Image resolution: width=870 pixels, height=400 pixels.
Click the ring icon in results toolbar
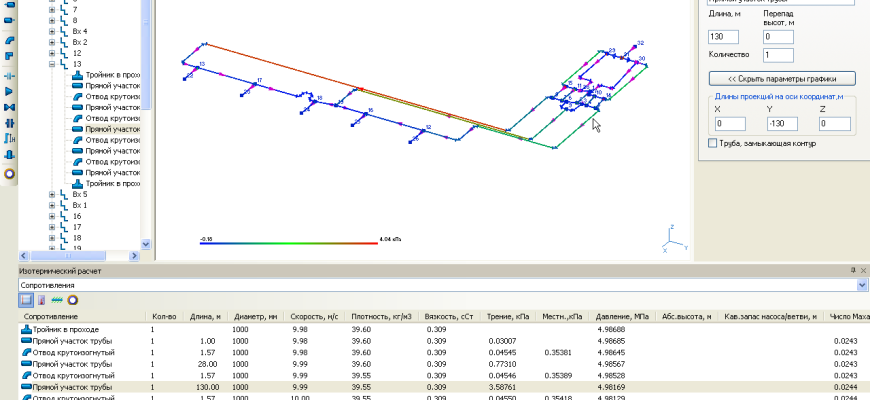[x=72, y=299]
